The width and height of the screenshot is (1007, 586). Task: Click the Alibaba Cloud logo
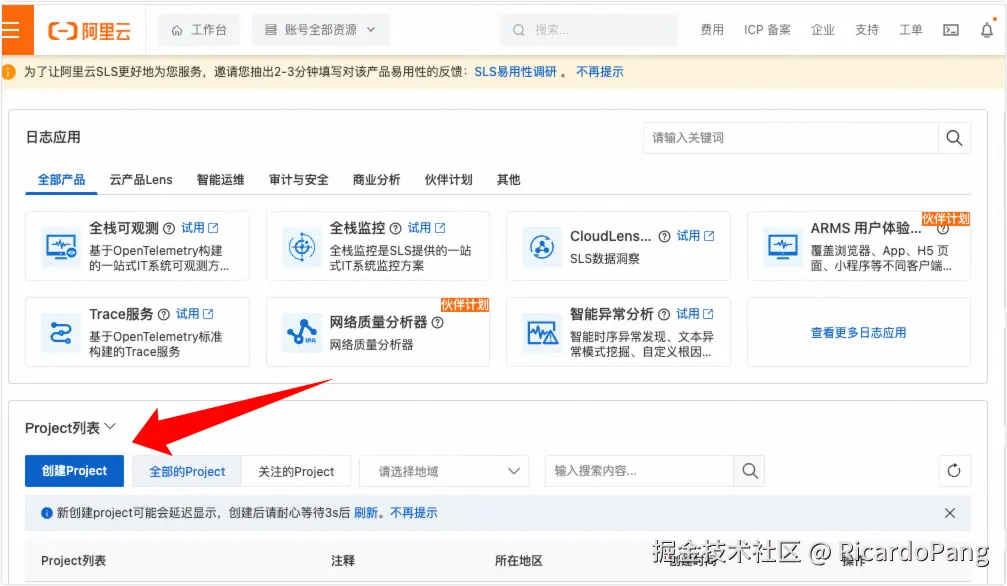tap(90, 30)
